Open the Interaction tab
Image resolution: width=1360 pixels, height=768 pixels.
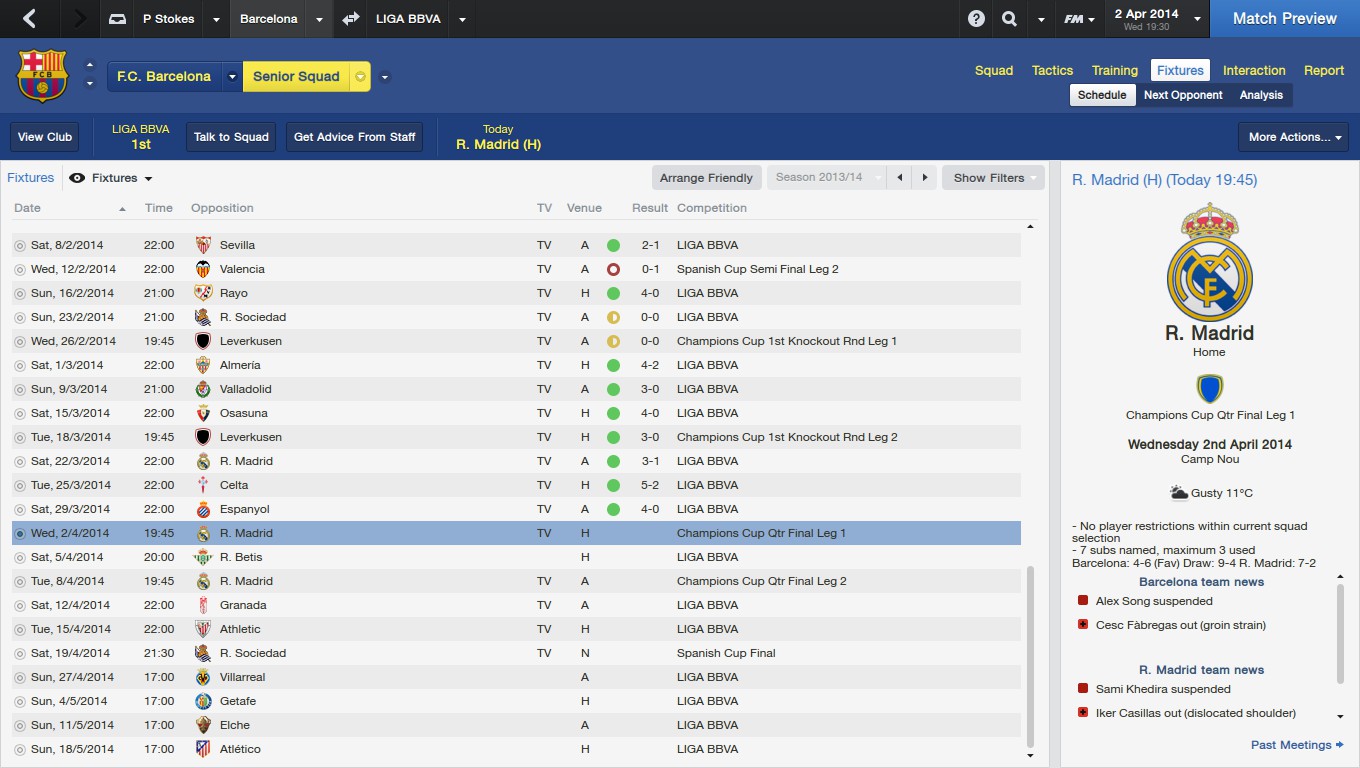1254,70
